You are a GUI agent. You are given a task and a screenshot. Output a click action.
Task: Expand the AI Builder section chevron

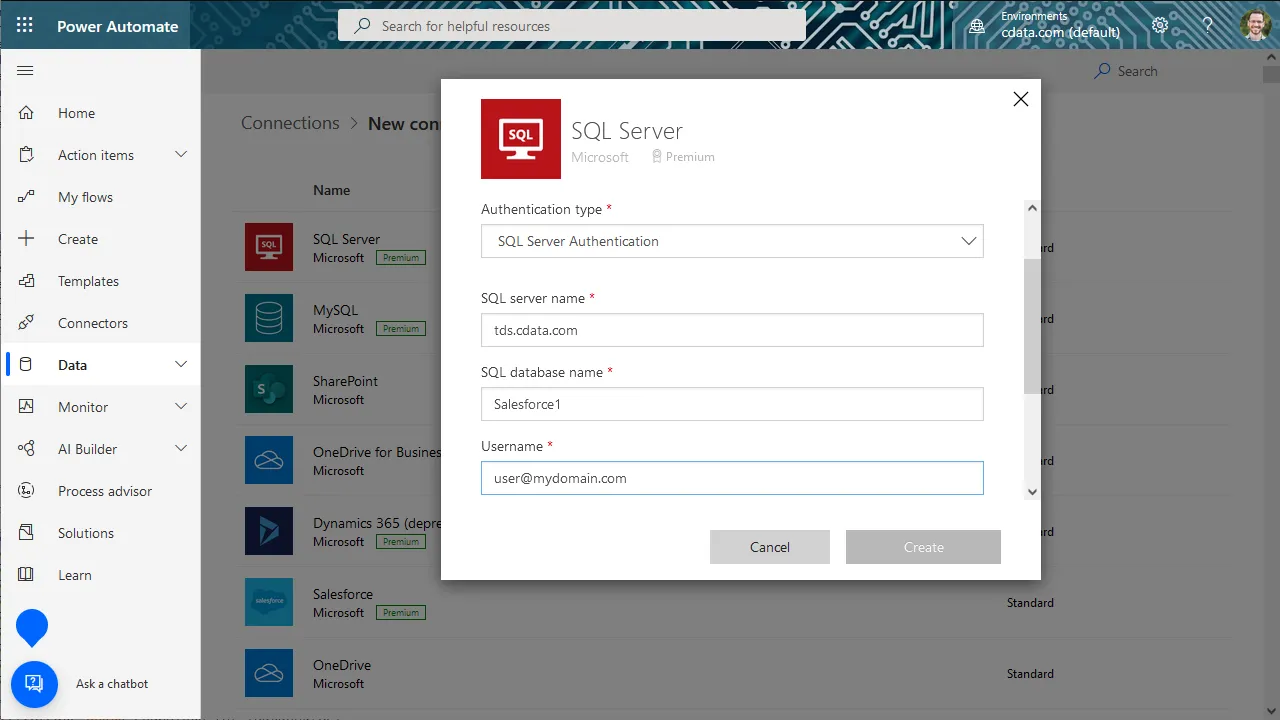(x=181, y=449)
